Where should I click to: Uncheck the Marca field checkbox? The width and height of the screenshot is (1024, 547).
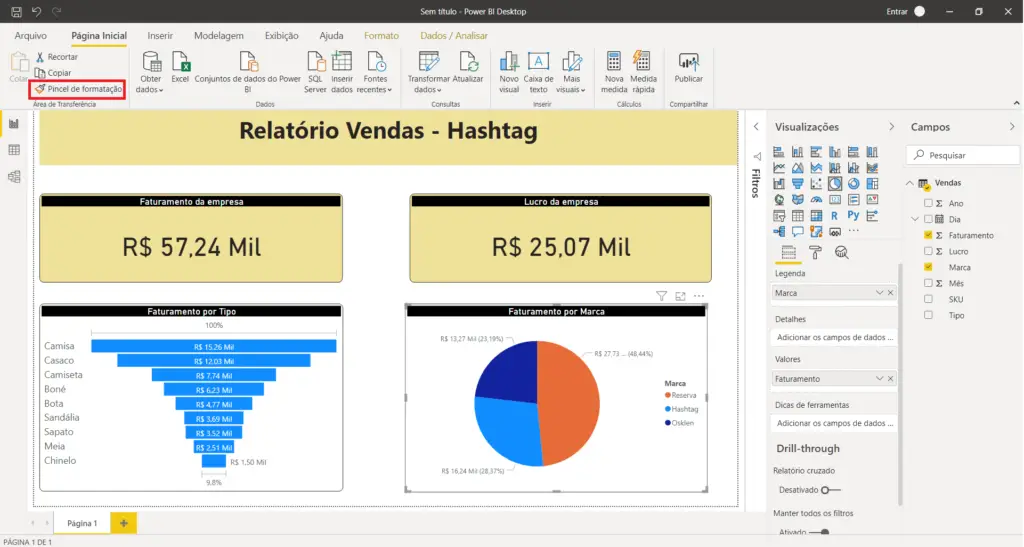point(928,267)
